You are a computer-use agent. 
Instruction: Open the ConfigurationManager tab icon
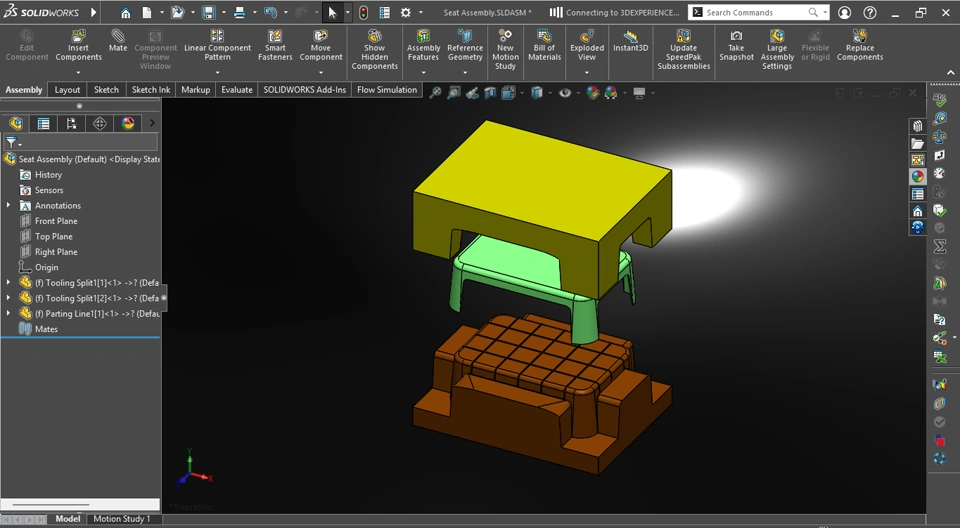pos(71,124)
